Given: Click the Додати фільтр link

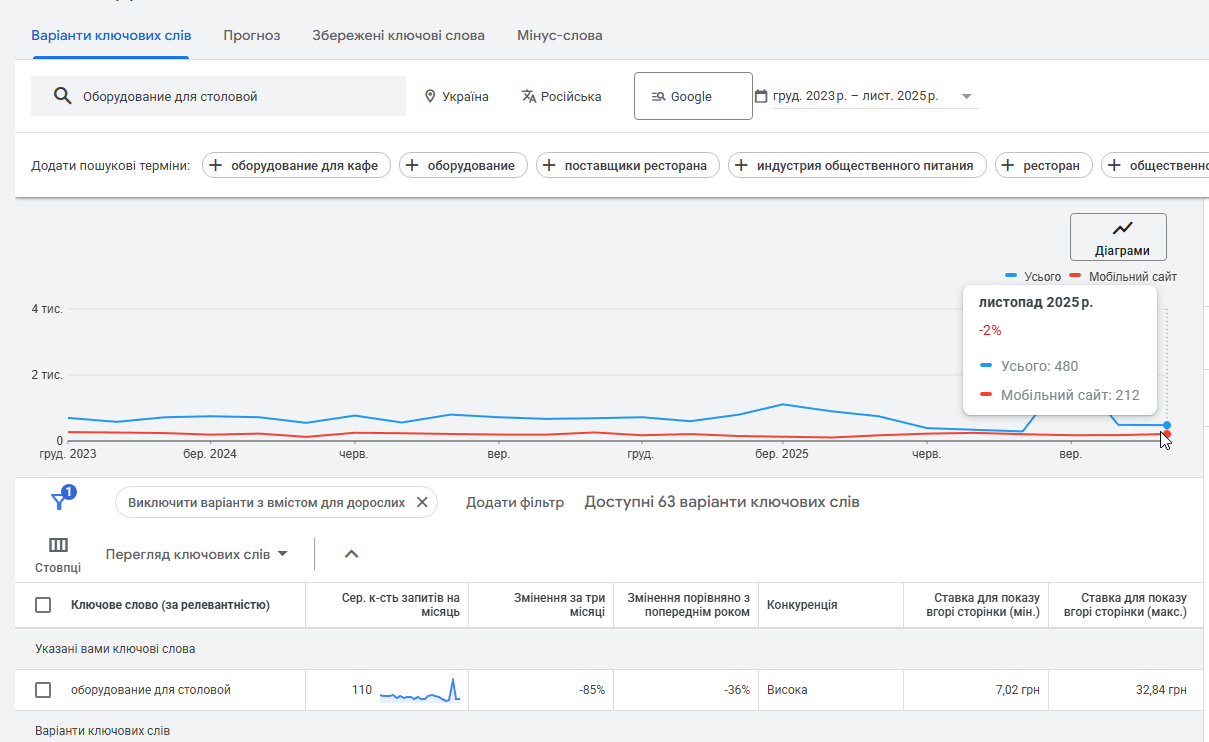Looking at the screenshot, I should click(x=514, y=502).
